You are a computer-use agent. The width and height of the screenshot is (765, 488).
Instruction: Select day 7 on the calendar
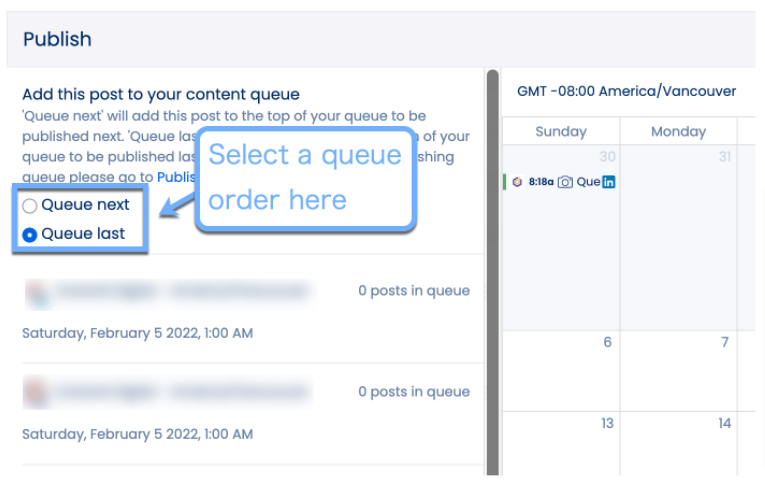pos(724,342)
